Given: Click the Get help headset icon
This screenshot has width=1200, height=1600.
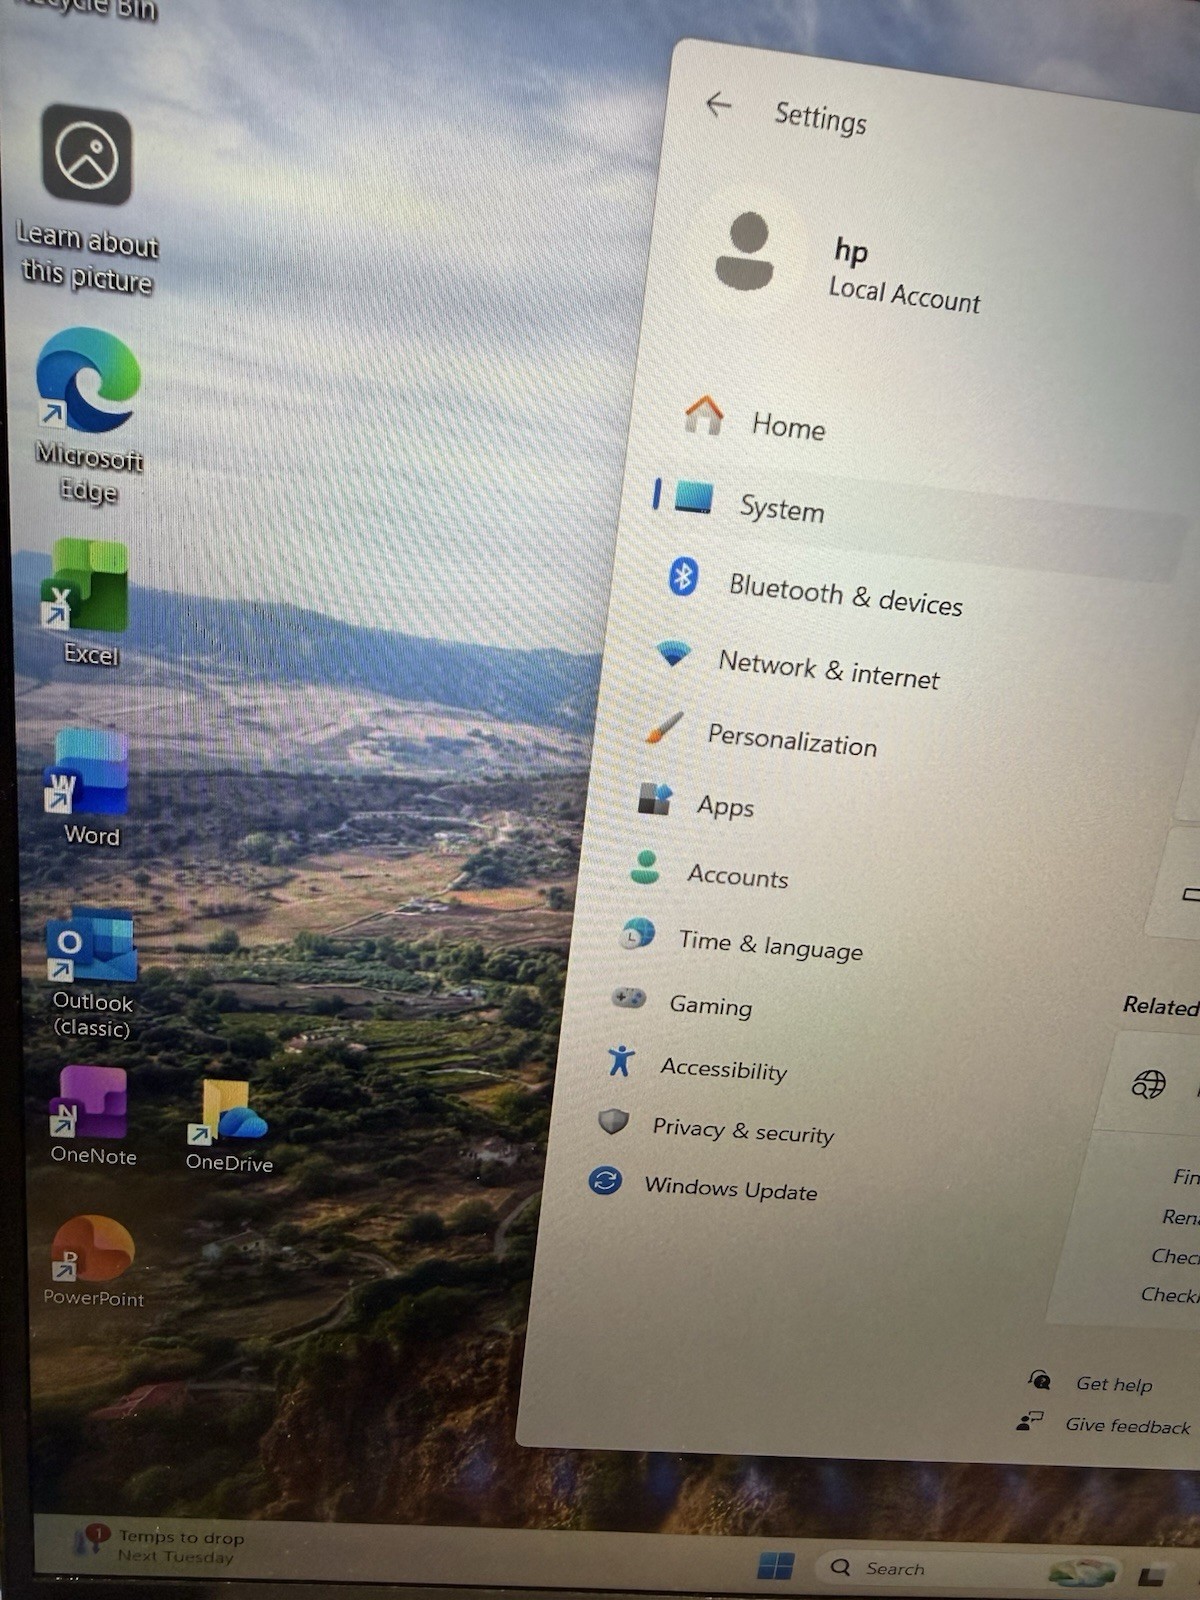Looking at the screenshot, I should coord(1039,1380).
